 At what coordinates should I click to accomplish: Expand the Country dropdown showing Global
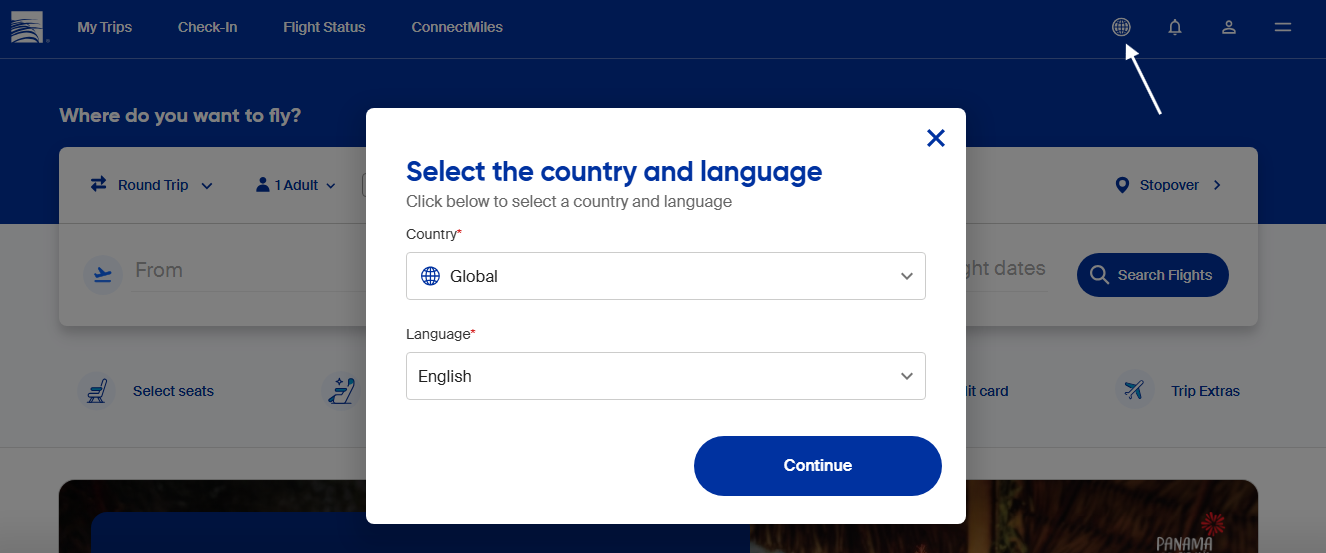click(x=665, y=276)
